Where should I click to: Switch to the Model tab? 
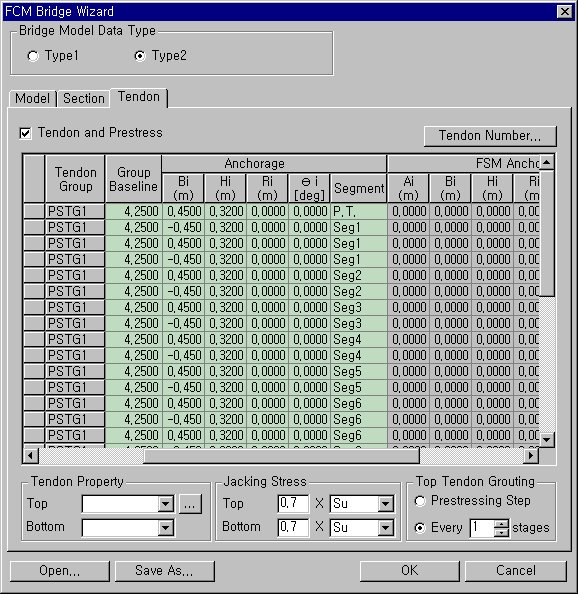pos(33,98)
